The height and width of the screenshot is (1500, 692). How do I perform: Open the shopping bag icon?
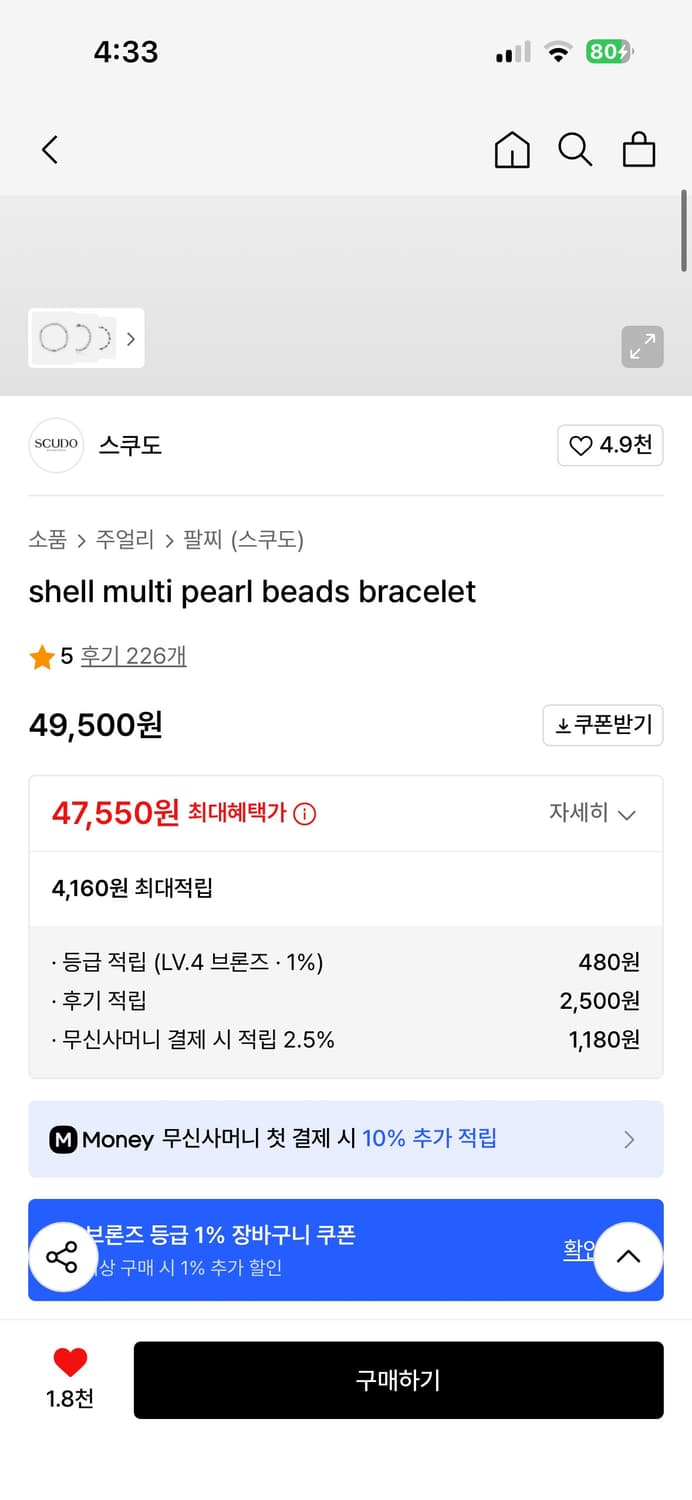639,149
